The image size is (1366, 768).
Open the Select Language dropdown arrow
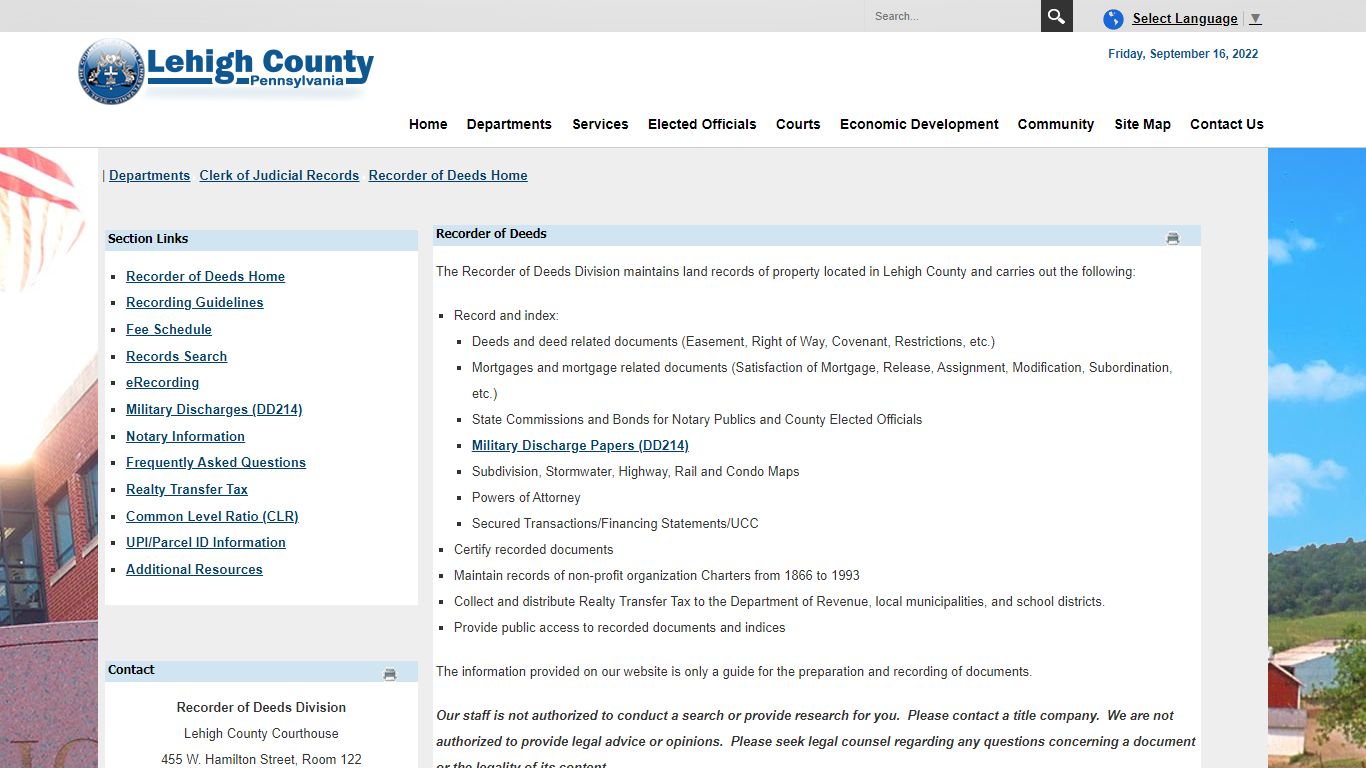click(1255, 18)
